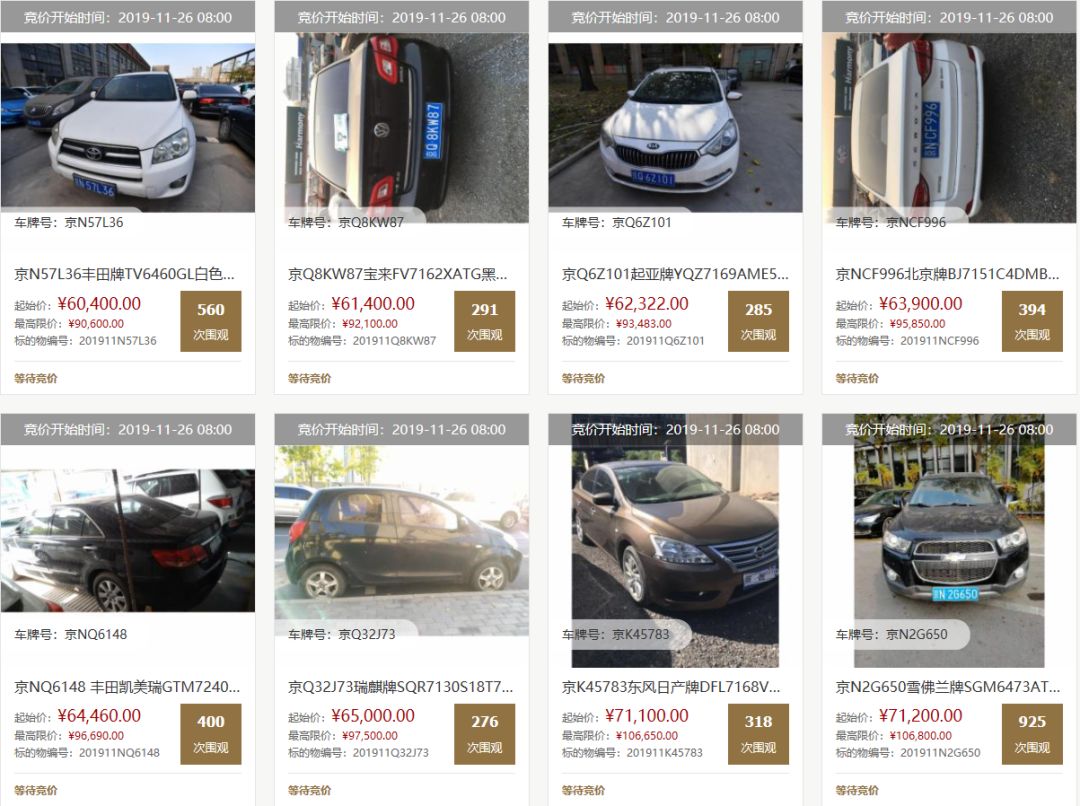Open listing title 京K45783东风日产牌DFL7168V
This screenshot has width=1080, height=806.
click(x=671, y=687)
